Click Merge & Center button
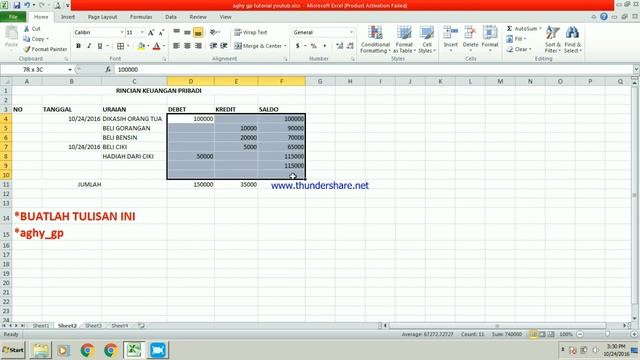Screen dimensions: 640x360 coord(258,46)
